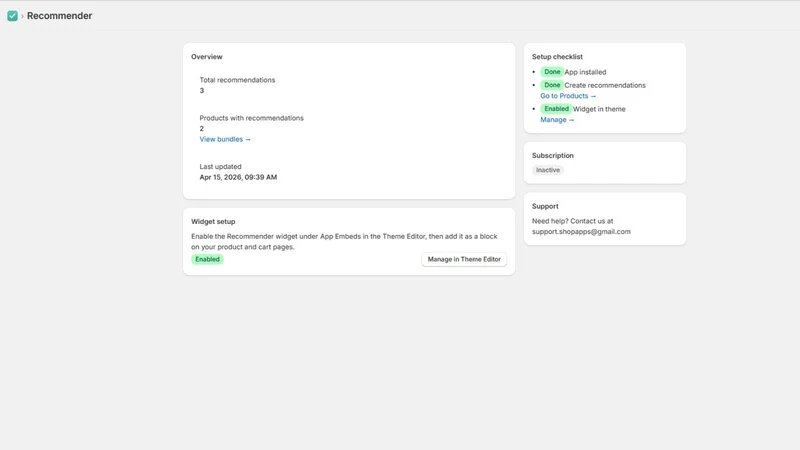The height and width of the screenshot is (450, 800).
Task: Click the Done badge beside Create recommendations
Action: coord(552,85)
